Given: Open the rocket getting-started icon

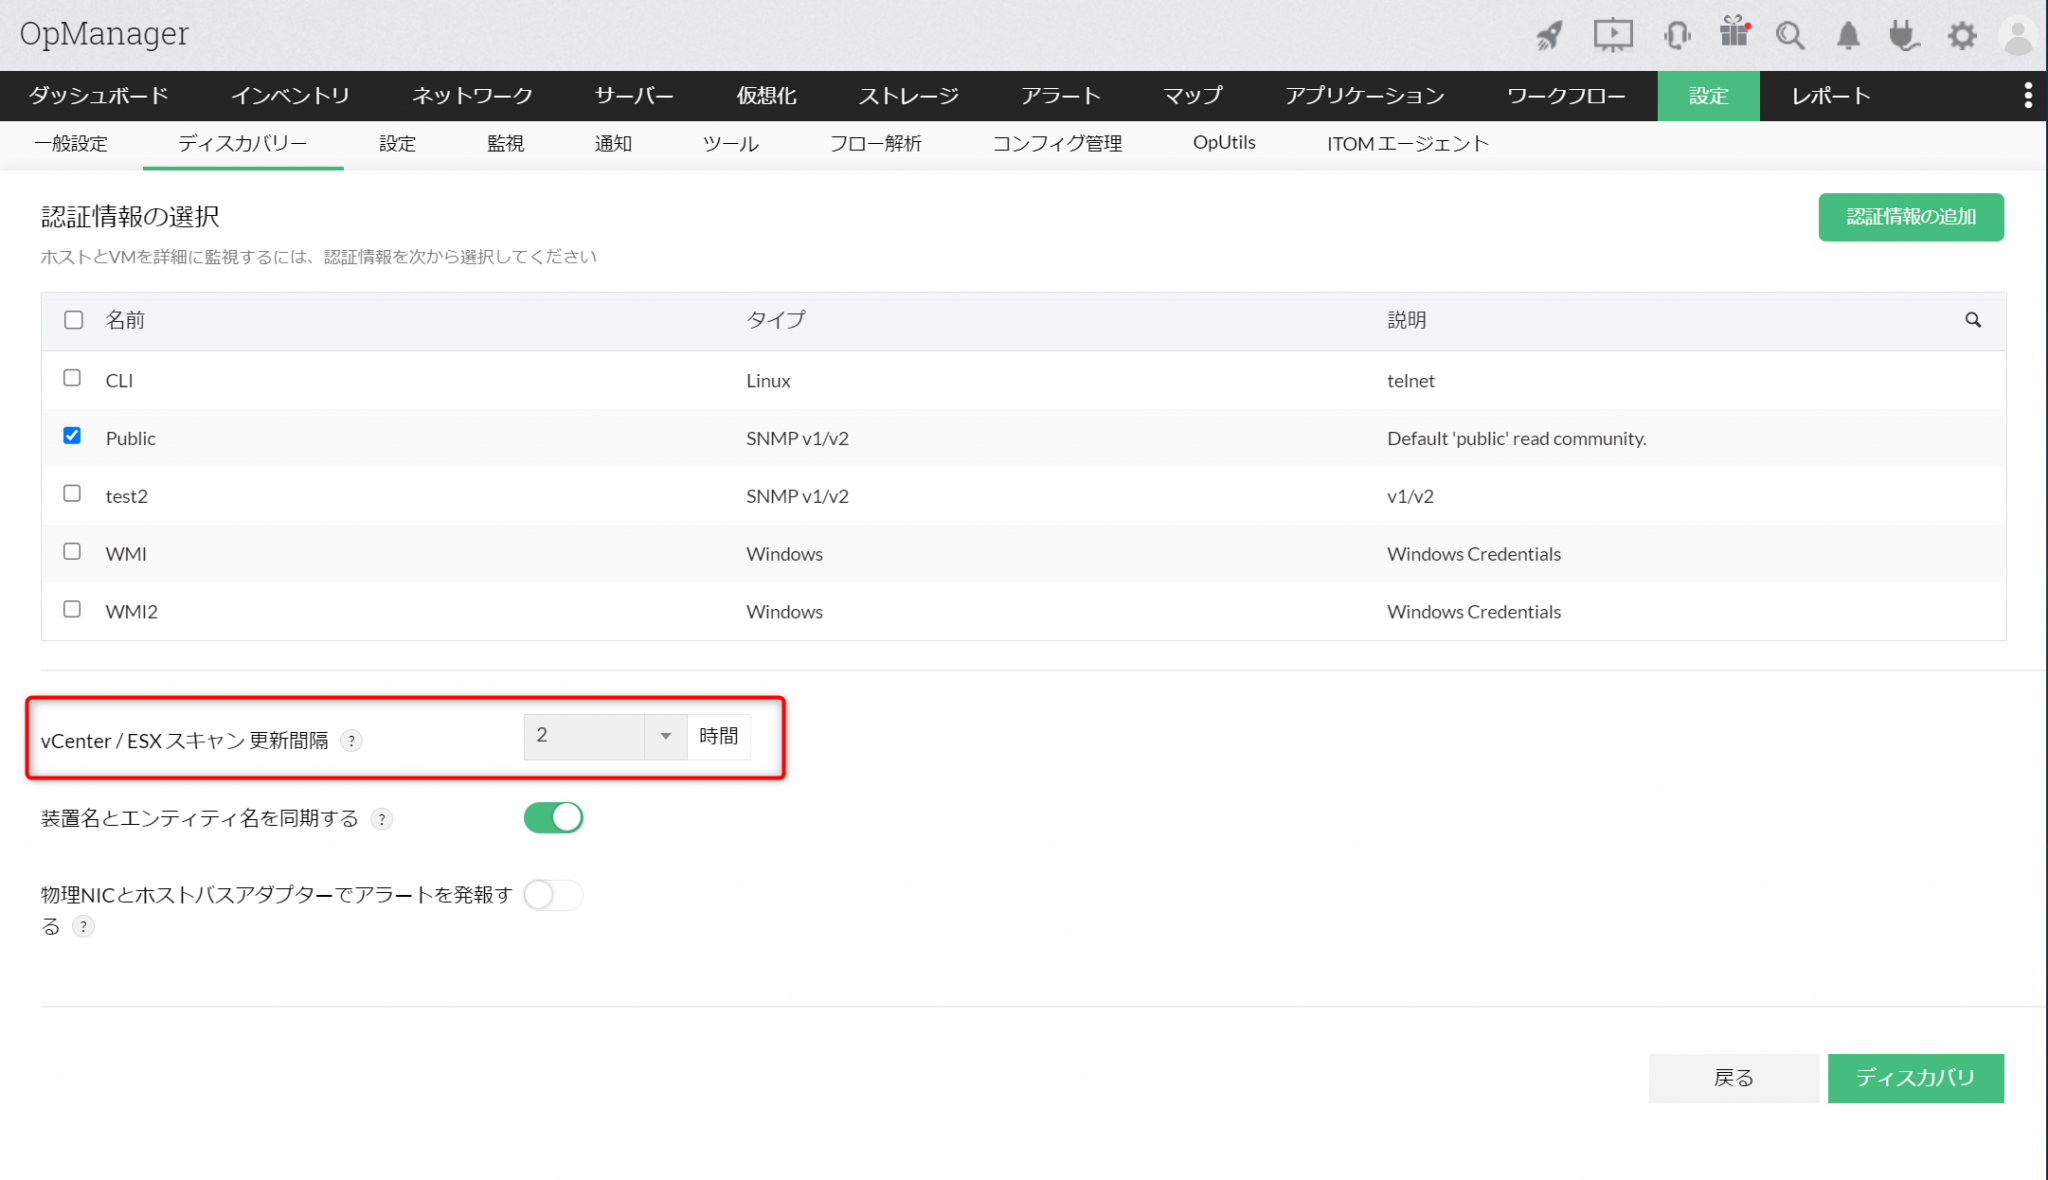Looking at the screenshot, I should [1549, 34].
